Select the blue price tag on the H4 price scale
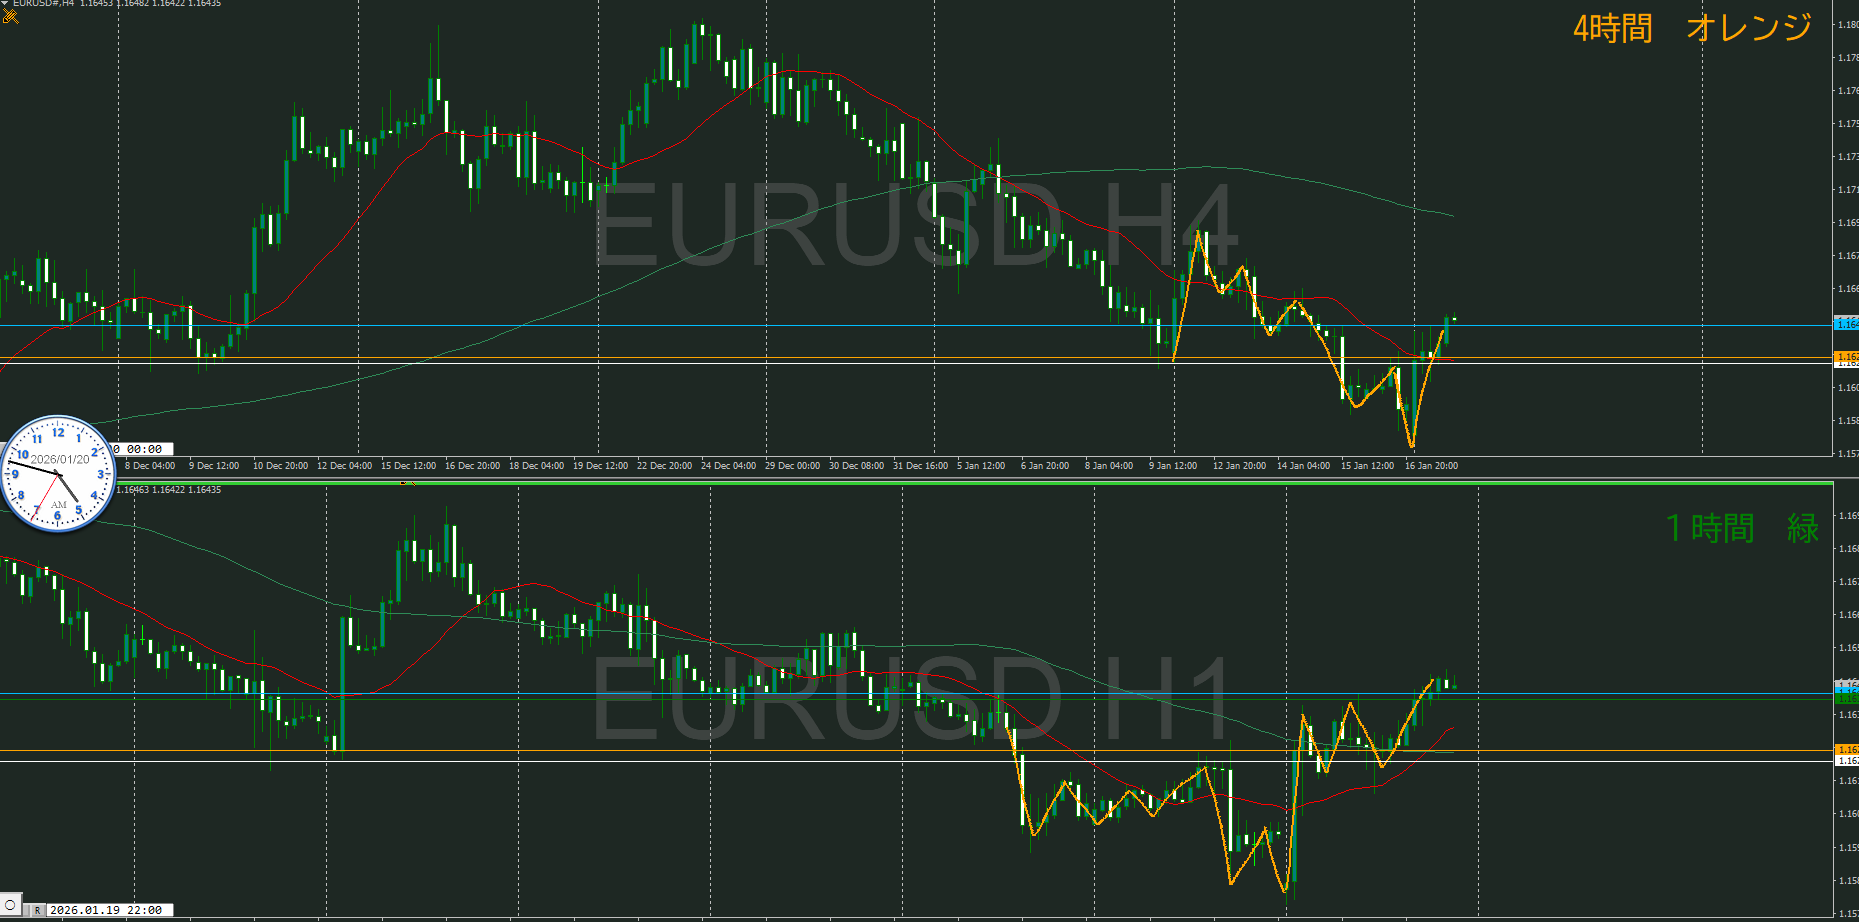This screenshot has width=1859, height=922. click(1845, 324)
